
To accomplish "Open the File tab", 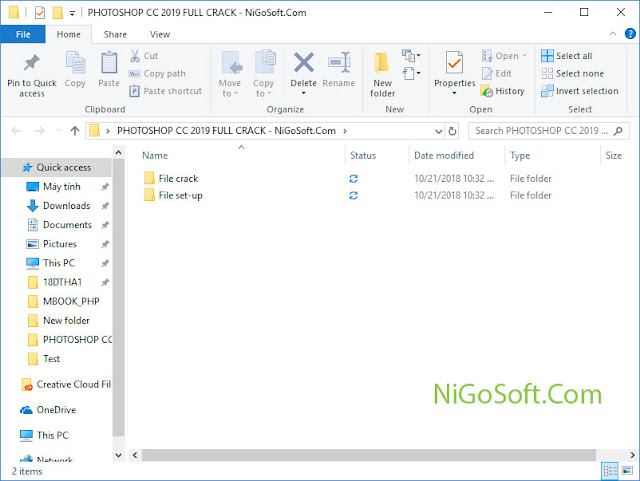I will [x=23, y=34].
